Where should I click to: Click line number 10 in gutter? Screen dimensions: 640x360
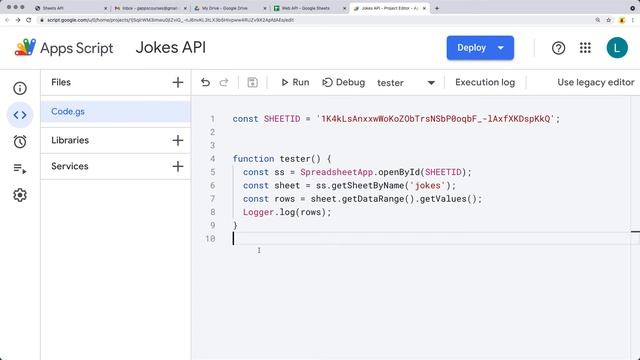[210, 238]
